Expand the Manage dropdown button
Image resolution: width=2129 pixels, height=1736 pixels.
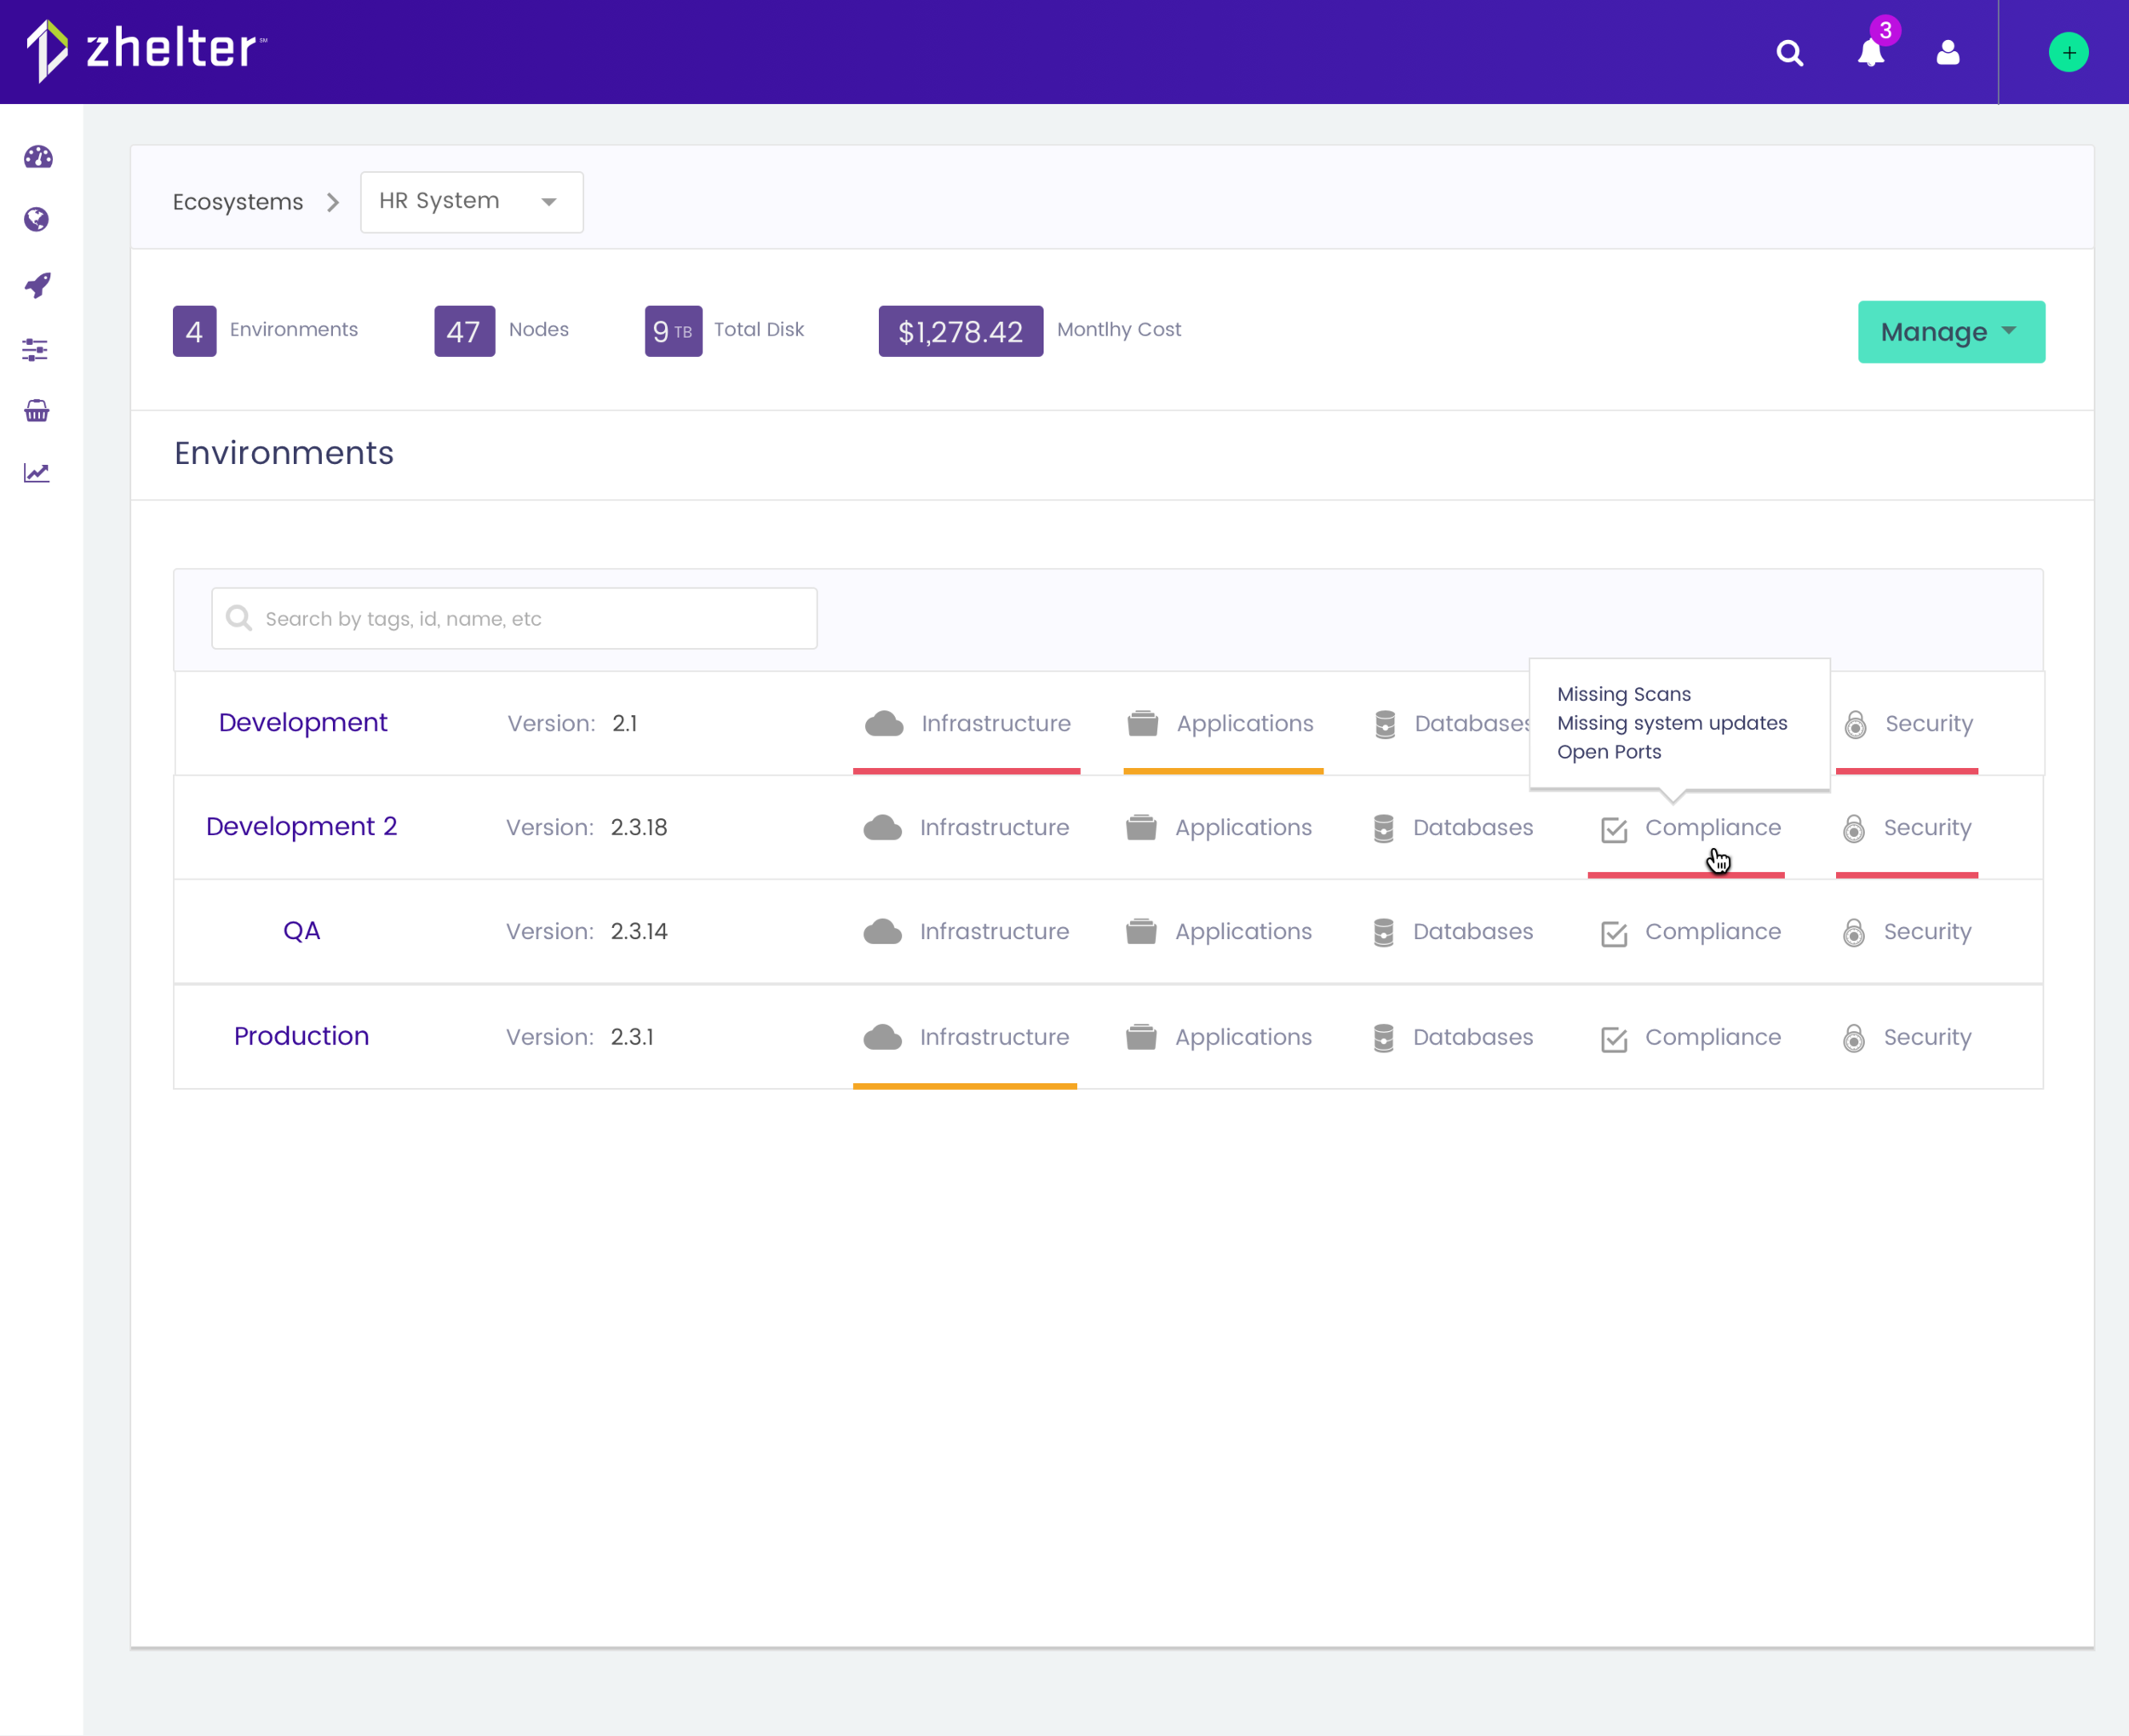pyautogui.click(x=1950, y=332)
